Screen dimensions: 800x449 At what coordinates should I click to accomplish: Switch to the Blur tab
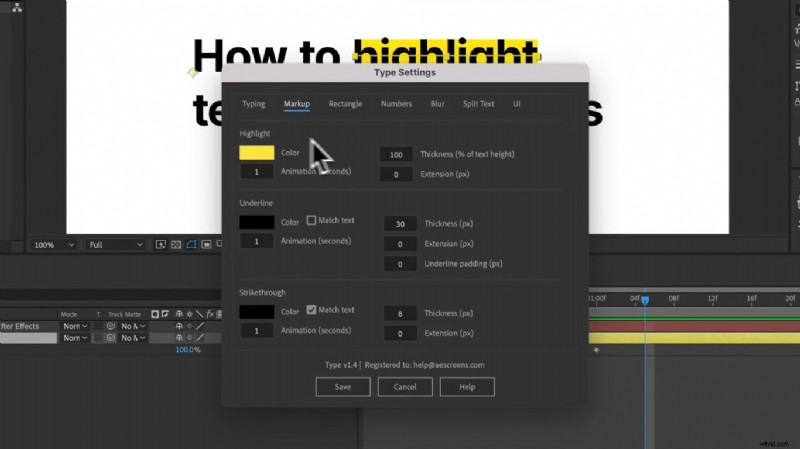pos(437,104)
